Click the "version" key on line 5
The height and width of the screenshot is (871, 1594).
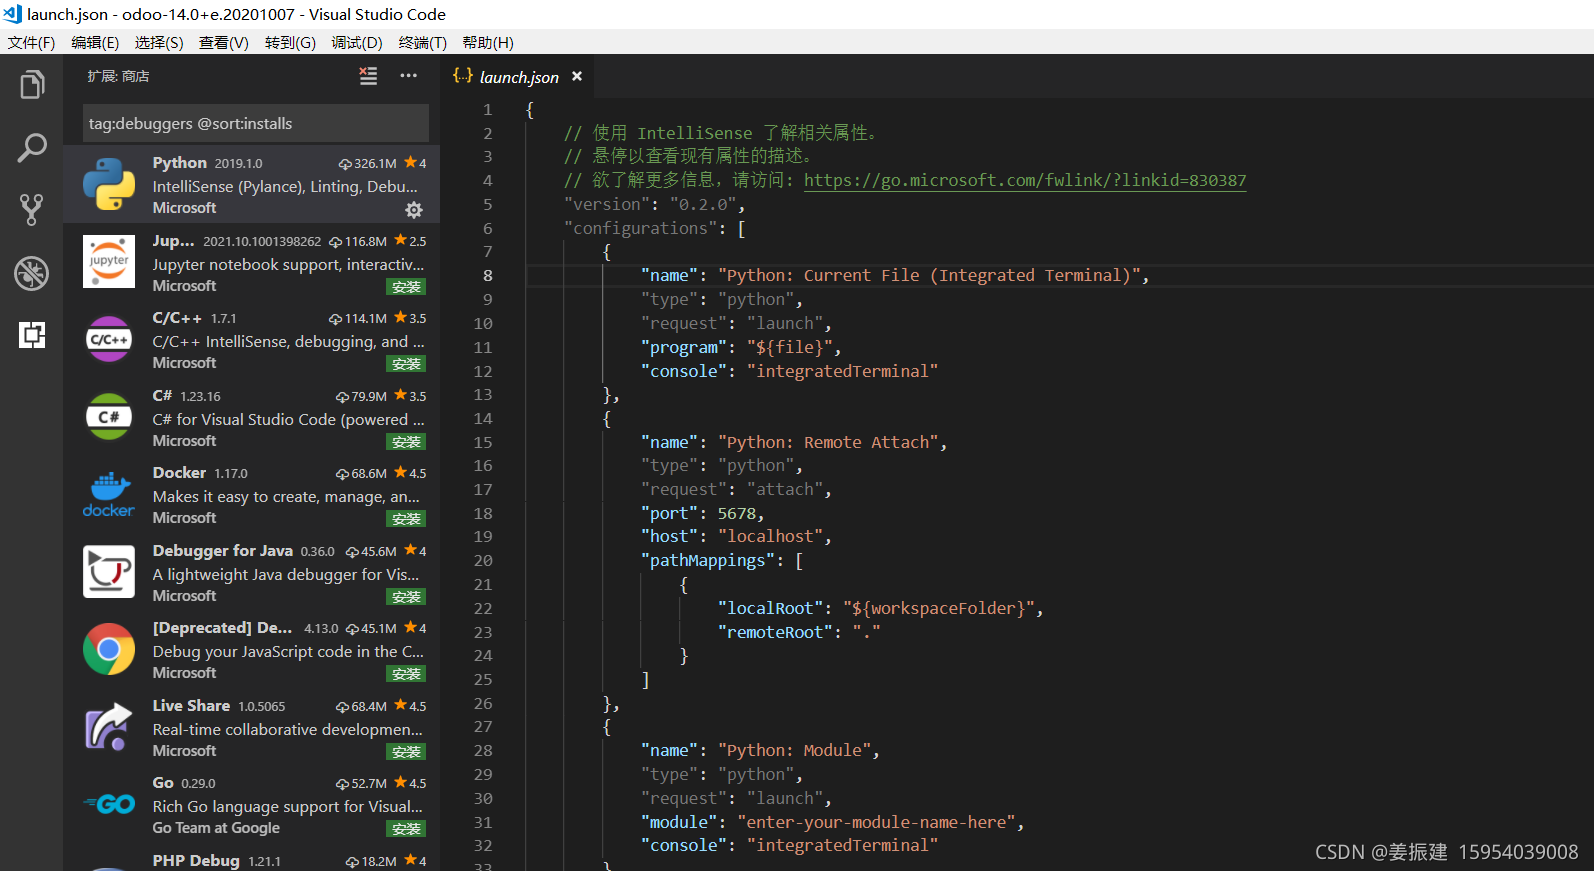(x=607, y=205)
